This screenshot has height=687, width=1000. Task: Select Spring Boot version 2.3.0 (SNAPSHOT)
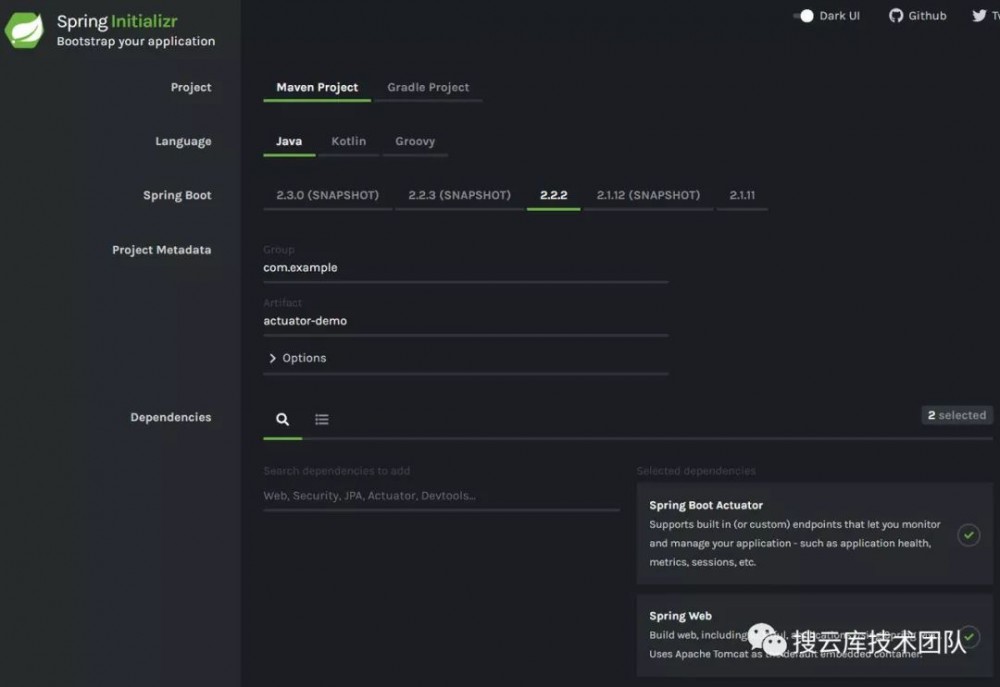[x=328, y=195]
